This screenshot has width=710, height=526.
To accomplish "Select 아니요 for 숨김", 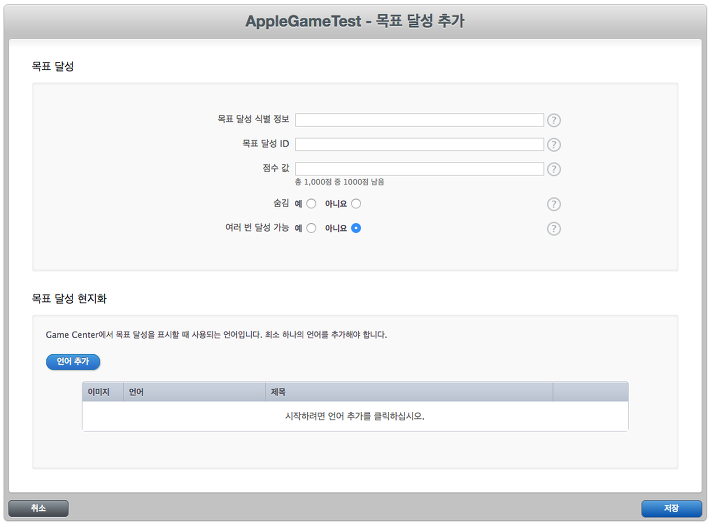I will pos(356,204).
